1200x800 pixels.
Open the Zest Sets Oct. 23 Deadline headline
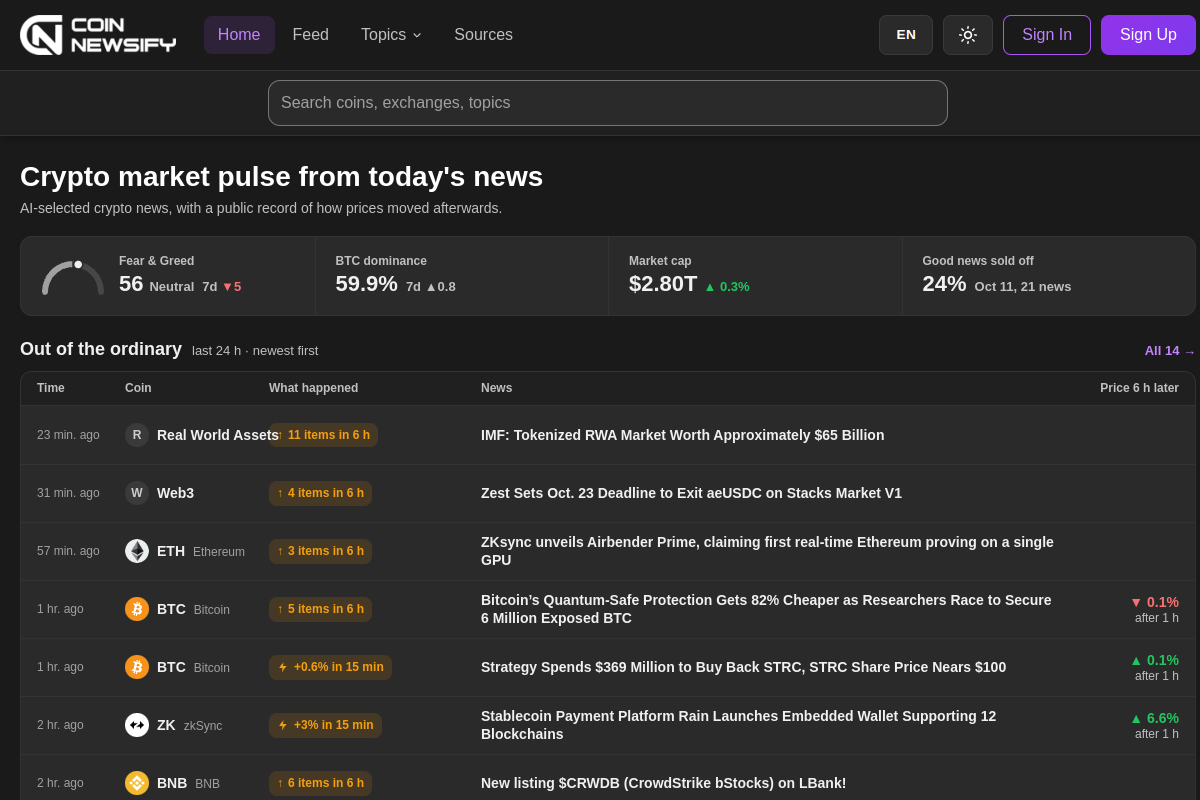point(691,493)
